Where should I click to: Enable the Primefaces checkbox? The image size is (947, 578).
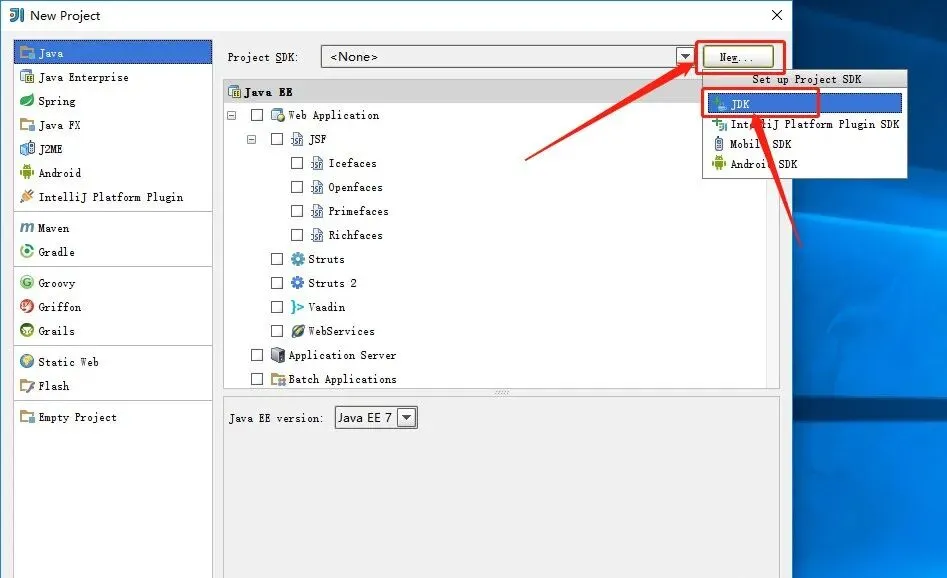[297, 211]
